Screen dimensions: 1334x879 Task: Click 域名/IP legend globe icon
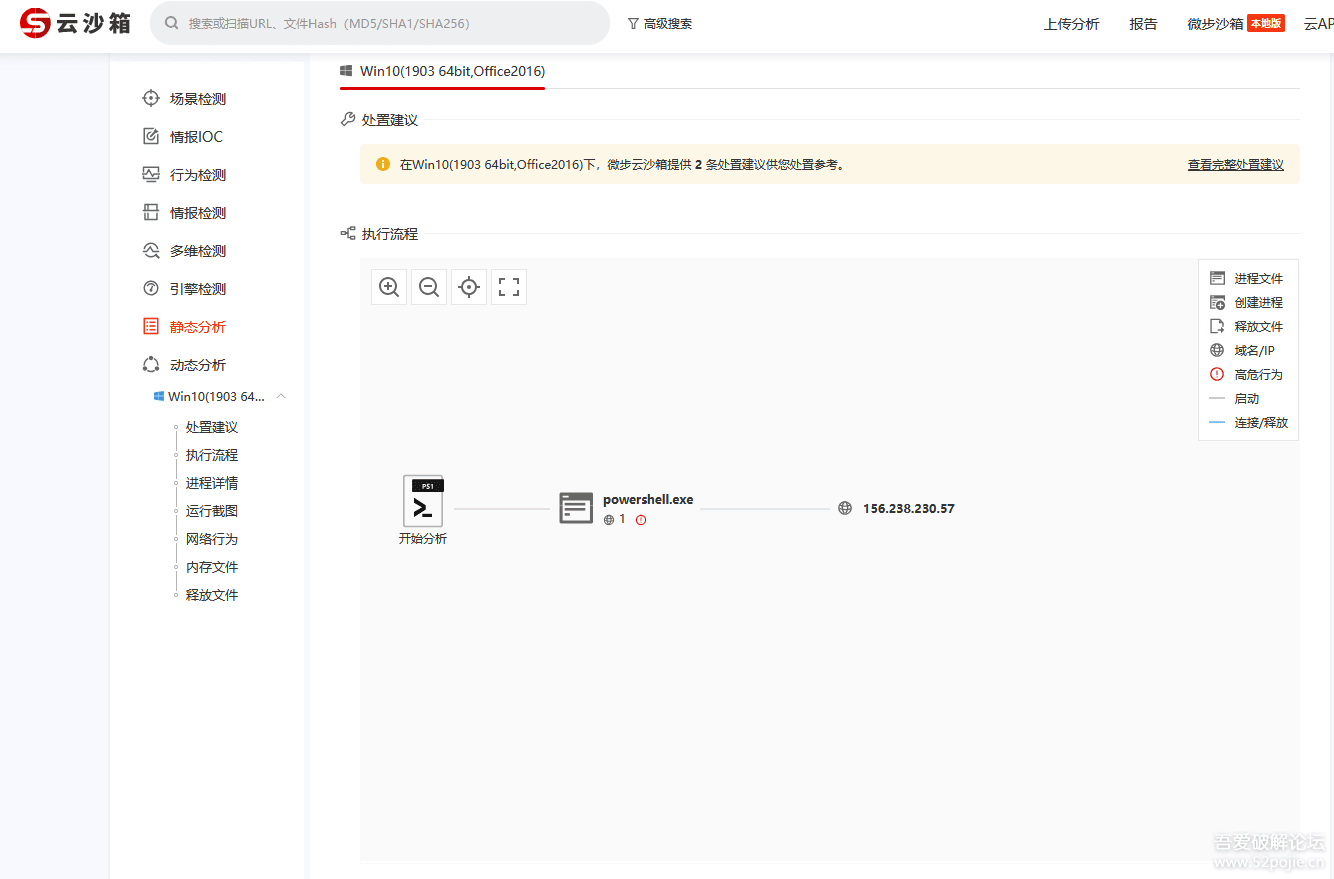[x=1217, y=350]
